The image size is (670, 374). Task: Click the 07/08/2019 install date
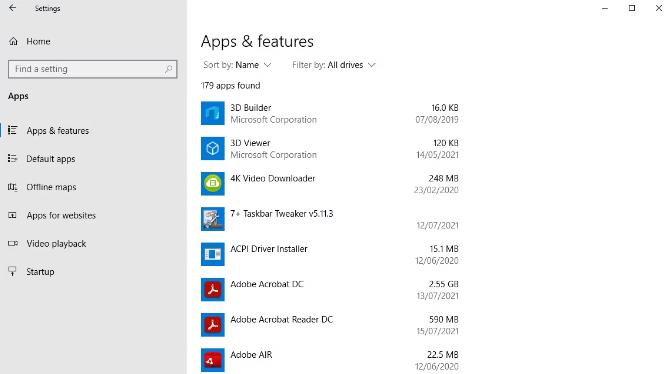[437, 120]
